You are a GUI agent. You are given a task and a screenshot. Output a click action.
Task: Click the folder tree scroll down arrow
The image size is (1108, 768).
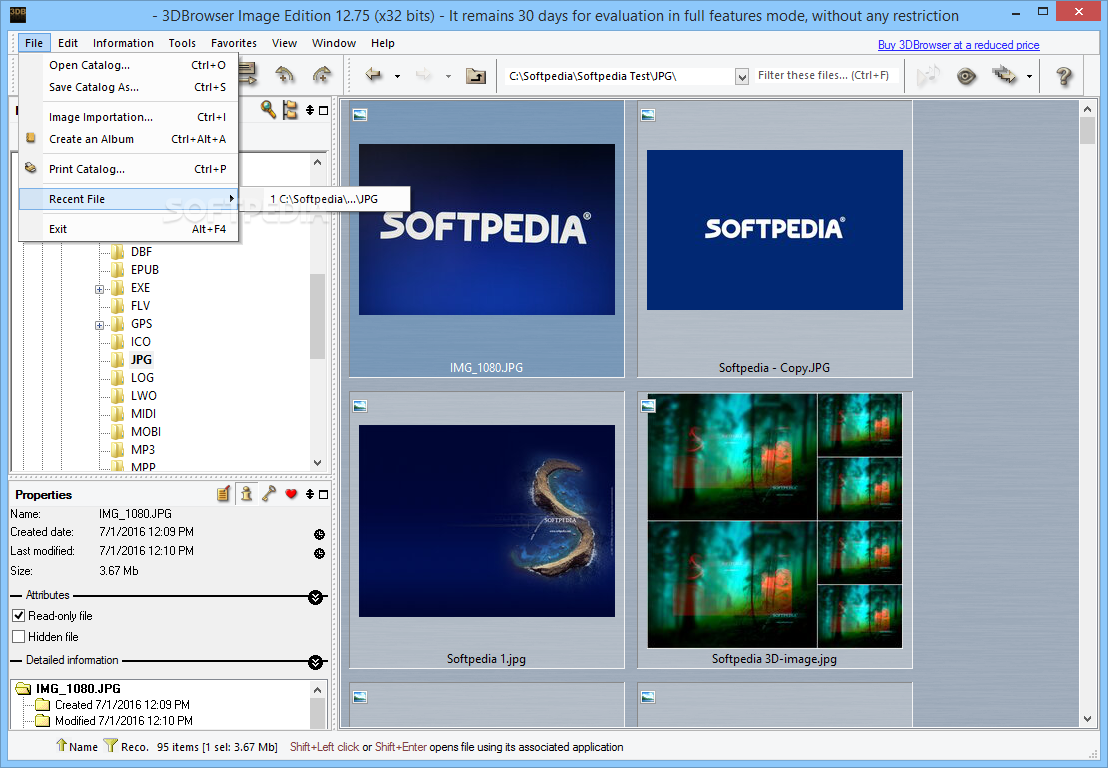(x=317, y=463)
